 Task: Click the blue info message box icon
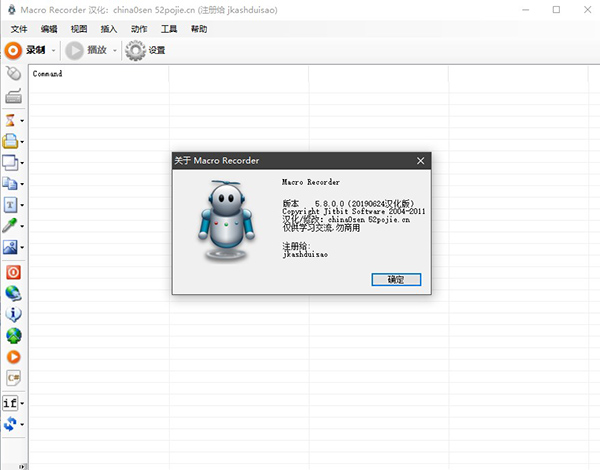click(13, 314)
